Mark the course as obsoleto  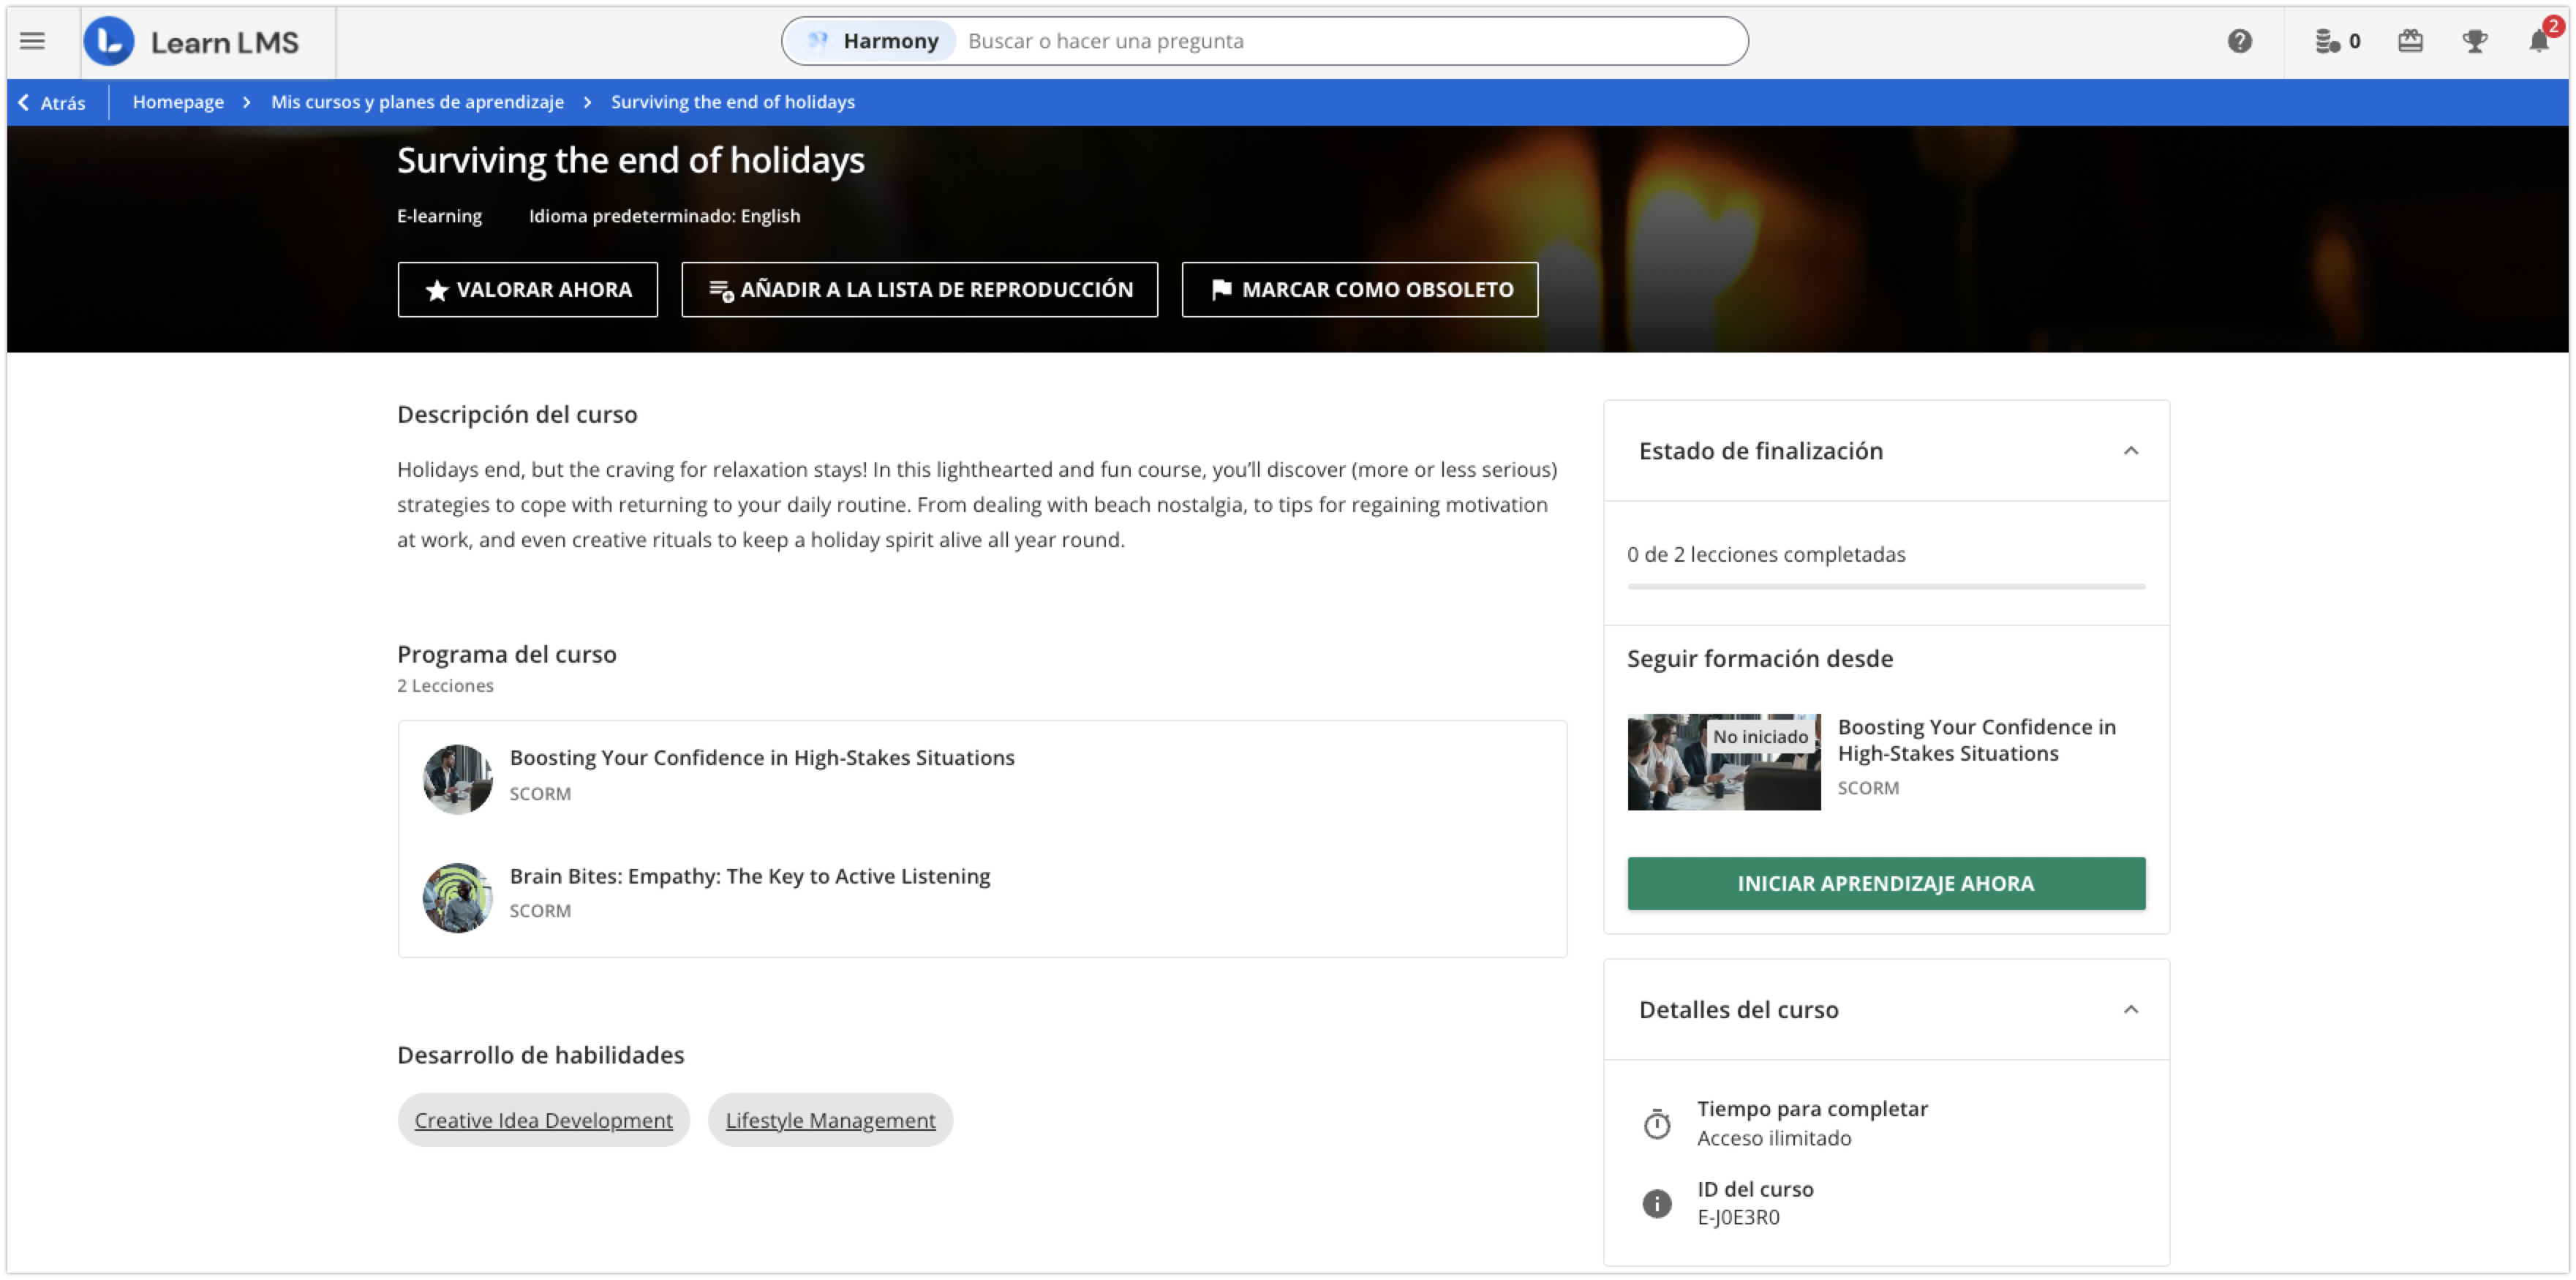[1359, 290]
